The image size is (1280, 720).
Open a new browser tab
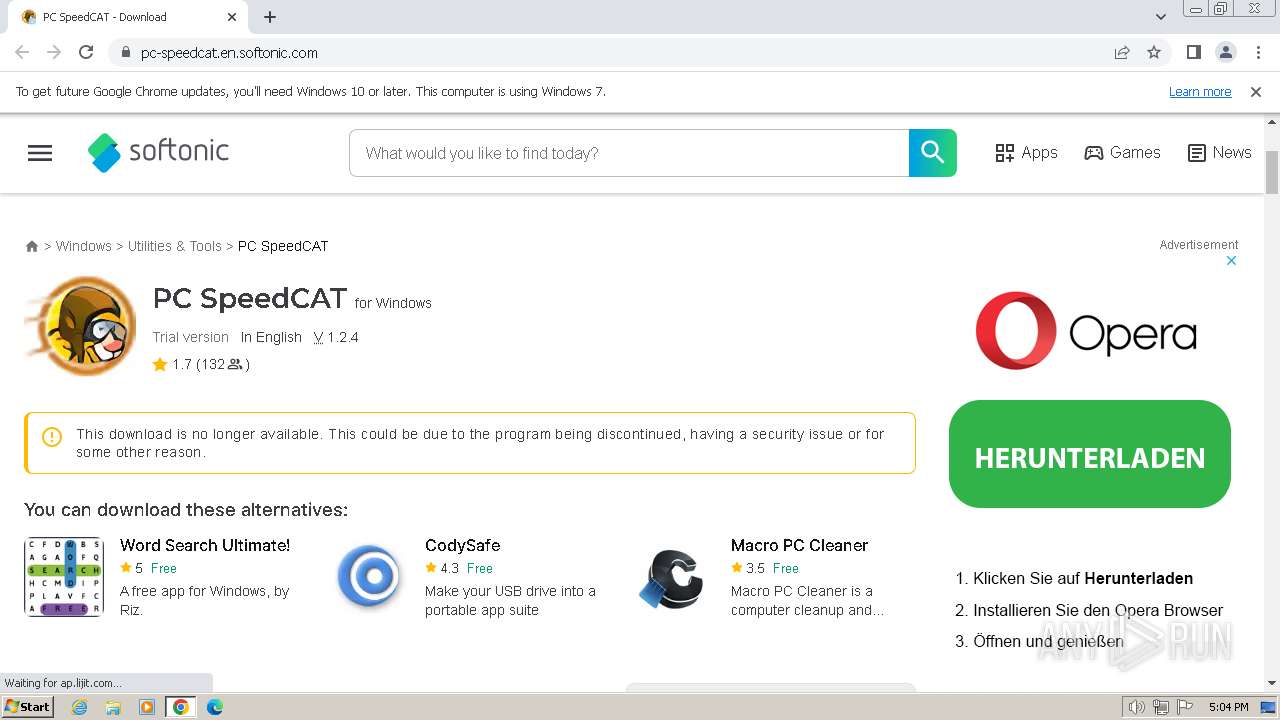[x=270, y=17]
